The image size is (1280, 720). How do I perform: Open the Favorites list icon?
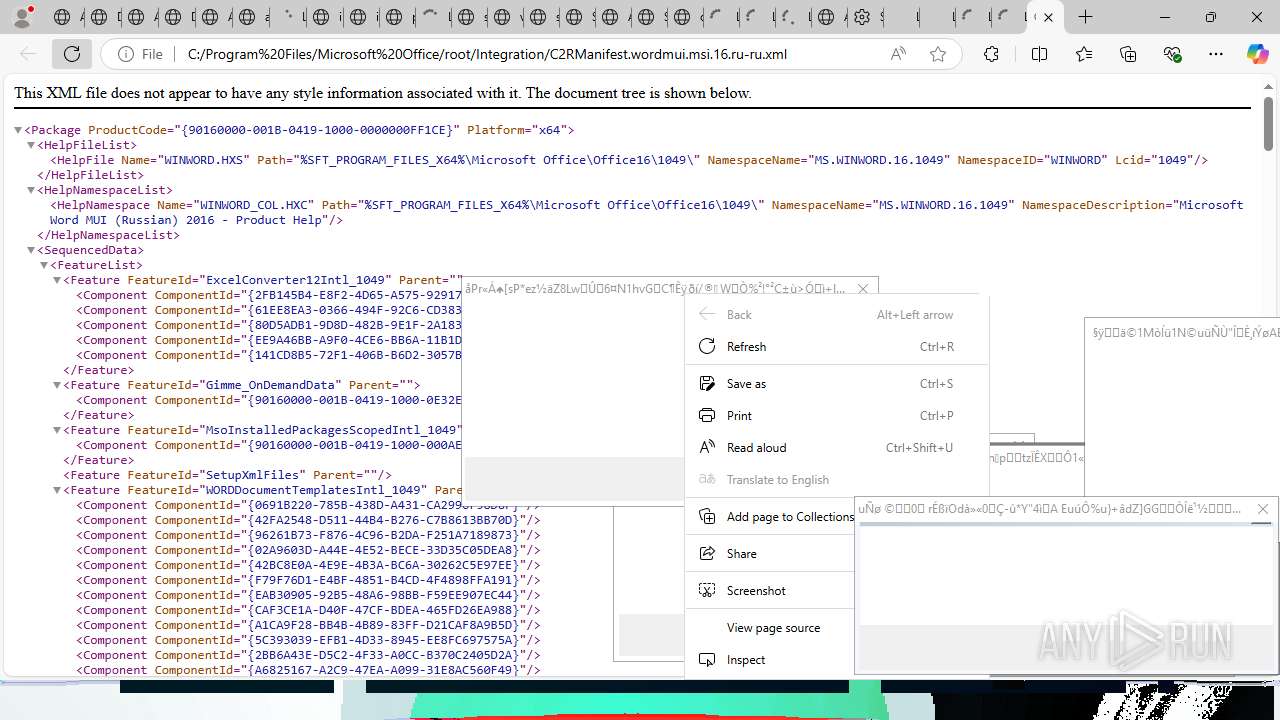tap(1084, 54)
